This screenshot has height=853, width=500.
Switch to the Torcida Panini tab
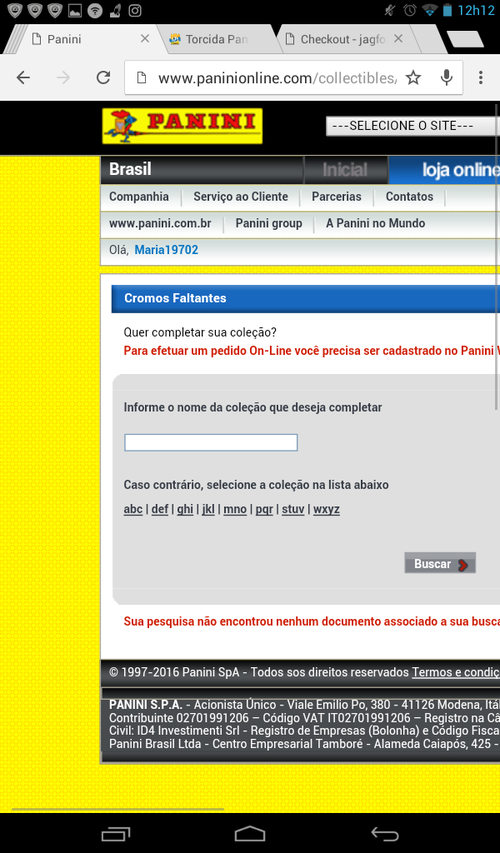pyautogui.click(x=216, y=39)
